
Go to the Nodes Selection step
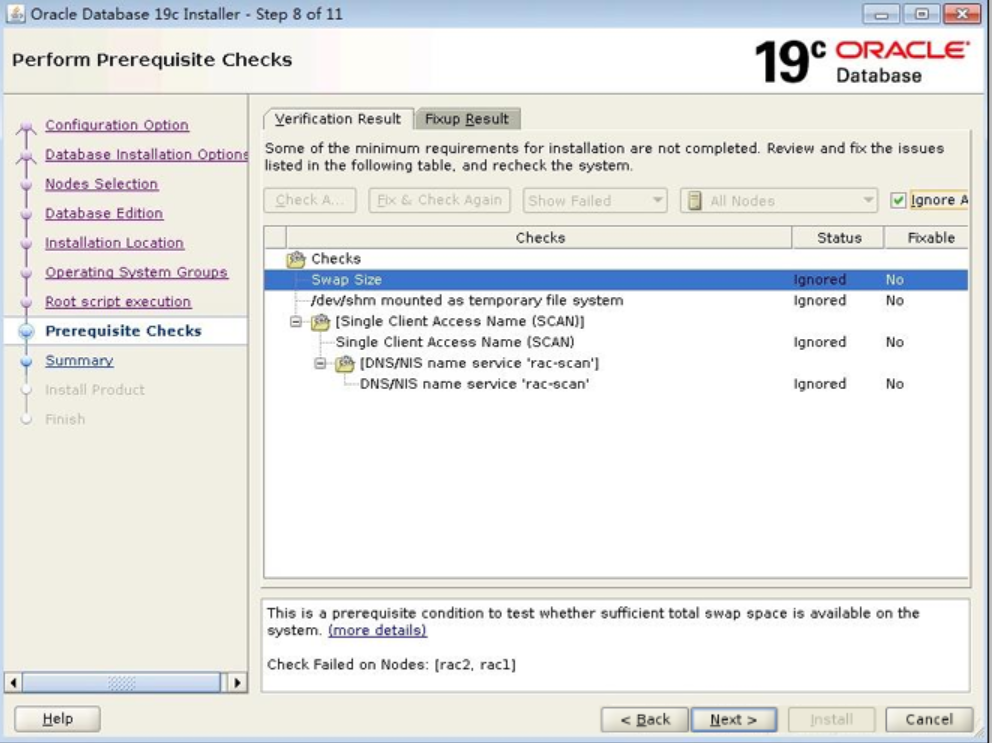[101, 184]
